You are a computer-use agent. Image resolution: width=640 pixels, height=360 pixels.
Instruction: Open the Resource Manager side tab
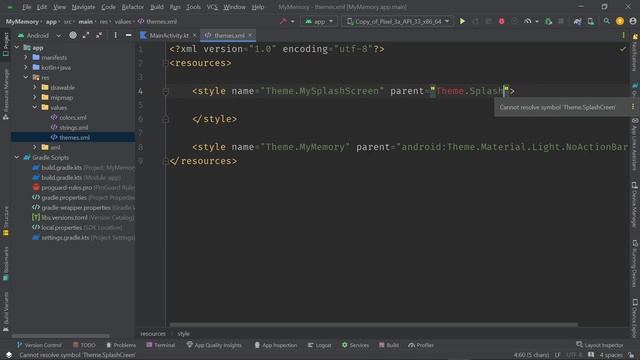click(6, 94)
